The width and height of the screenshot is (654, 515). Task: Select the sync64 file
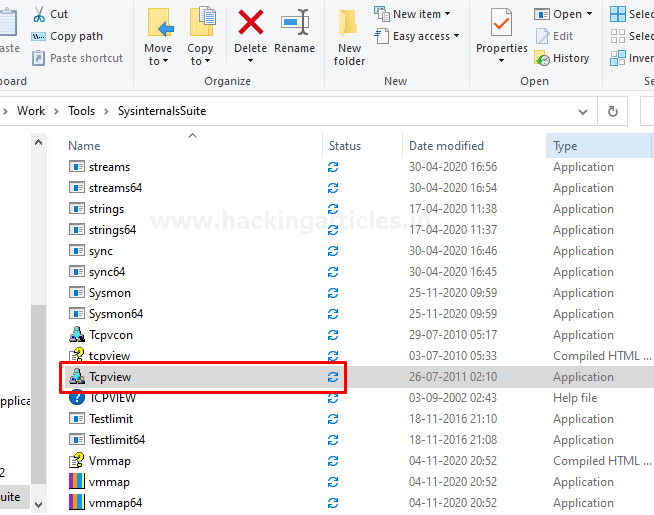click(107, 272)
